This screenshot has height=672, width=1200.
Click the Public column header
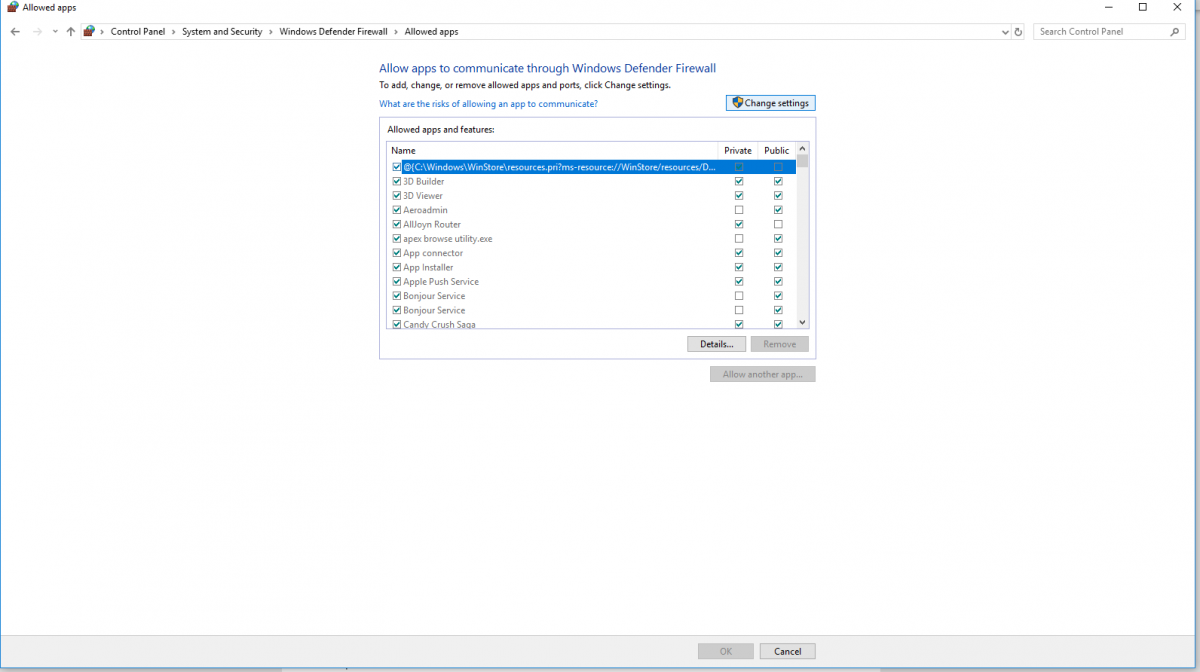point(777,150)
